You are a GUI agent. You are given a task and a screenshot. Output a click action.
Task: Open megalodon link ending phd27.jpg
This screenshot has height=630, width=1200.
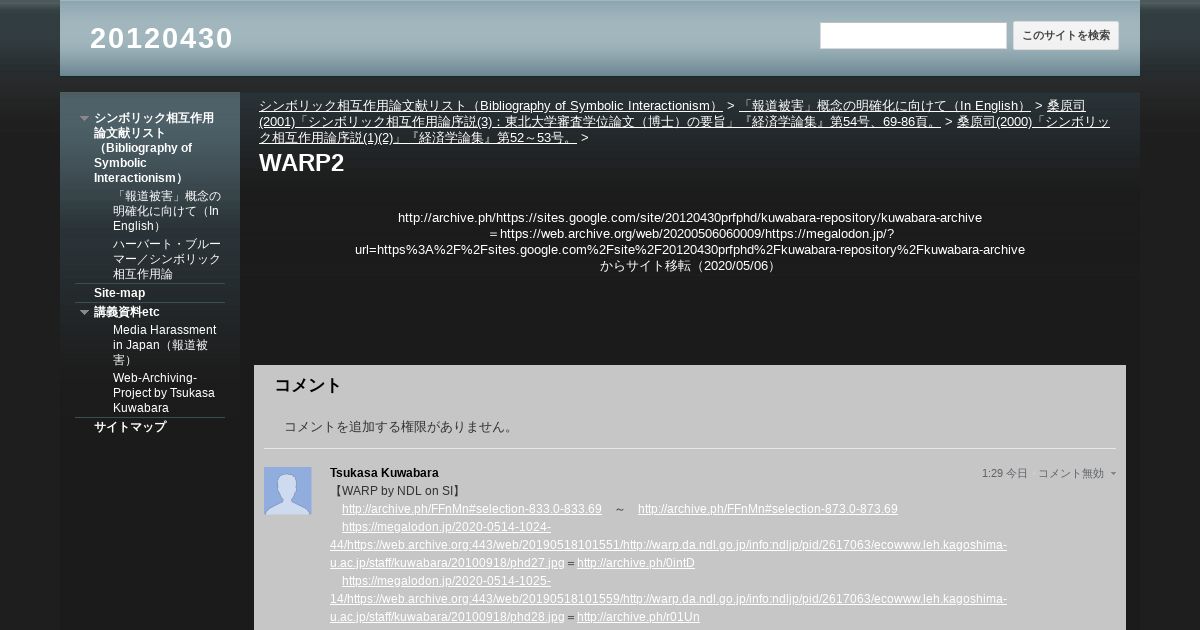click(668, 545)
